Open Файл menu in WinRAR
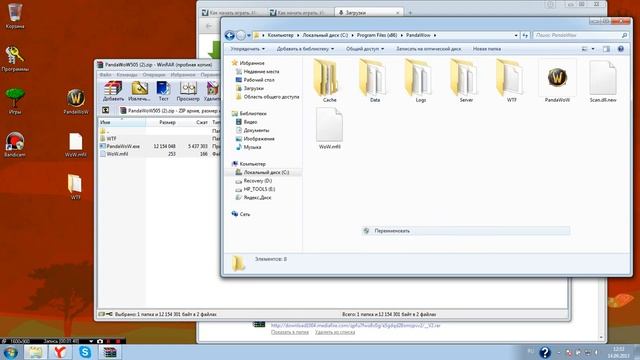Viewport: 640px width, 360px height. point(105,75)
